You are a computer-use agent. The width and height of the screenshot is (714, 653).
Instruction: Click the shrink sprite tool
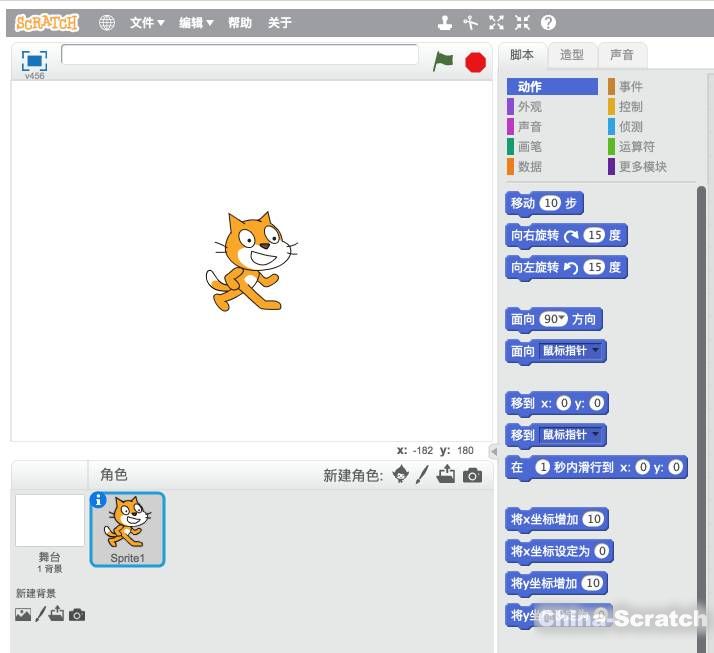click(522, 23)
